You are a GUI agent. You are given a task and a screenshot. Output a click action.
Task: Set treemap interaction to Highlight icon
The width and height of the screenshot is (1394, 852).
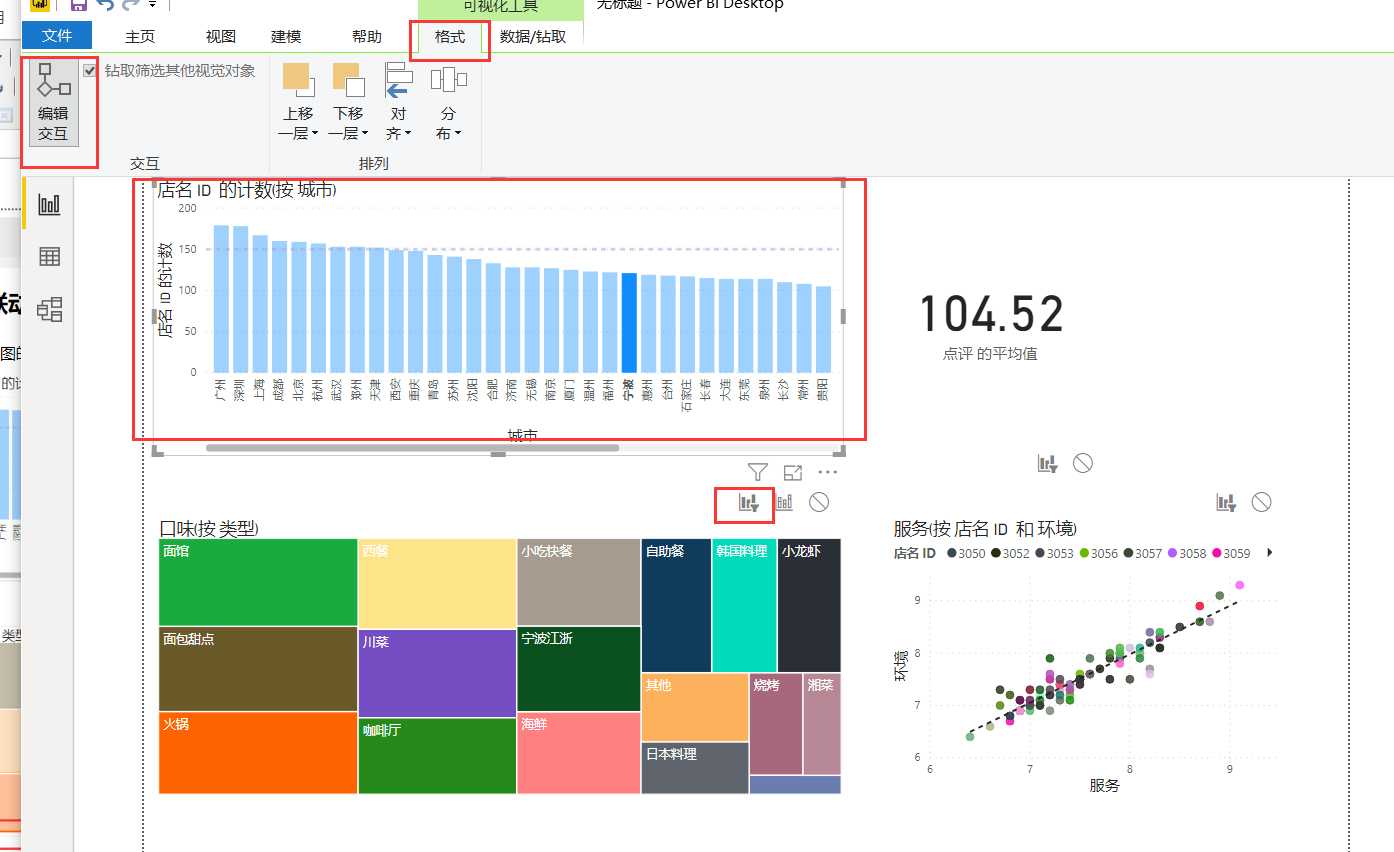point(785,502)
